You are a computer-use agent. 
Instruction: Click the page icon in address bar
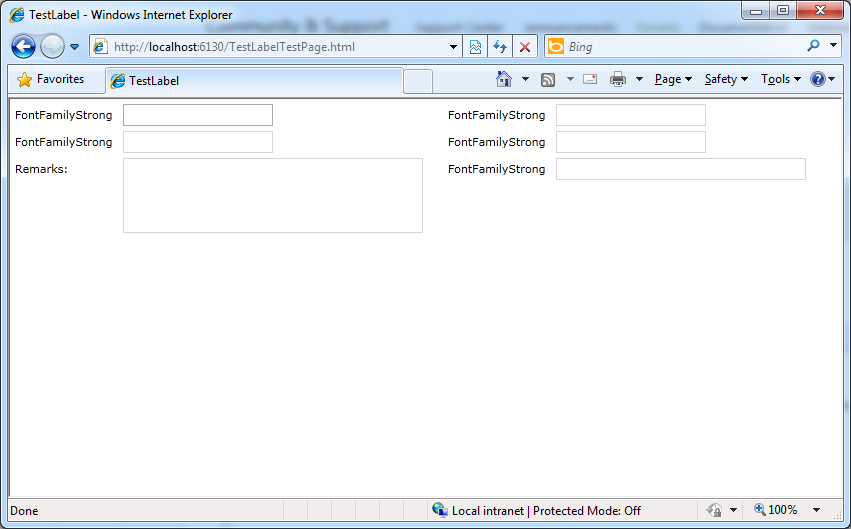100,47
